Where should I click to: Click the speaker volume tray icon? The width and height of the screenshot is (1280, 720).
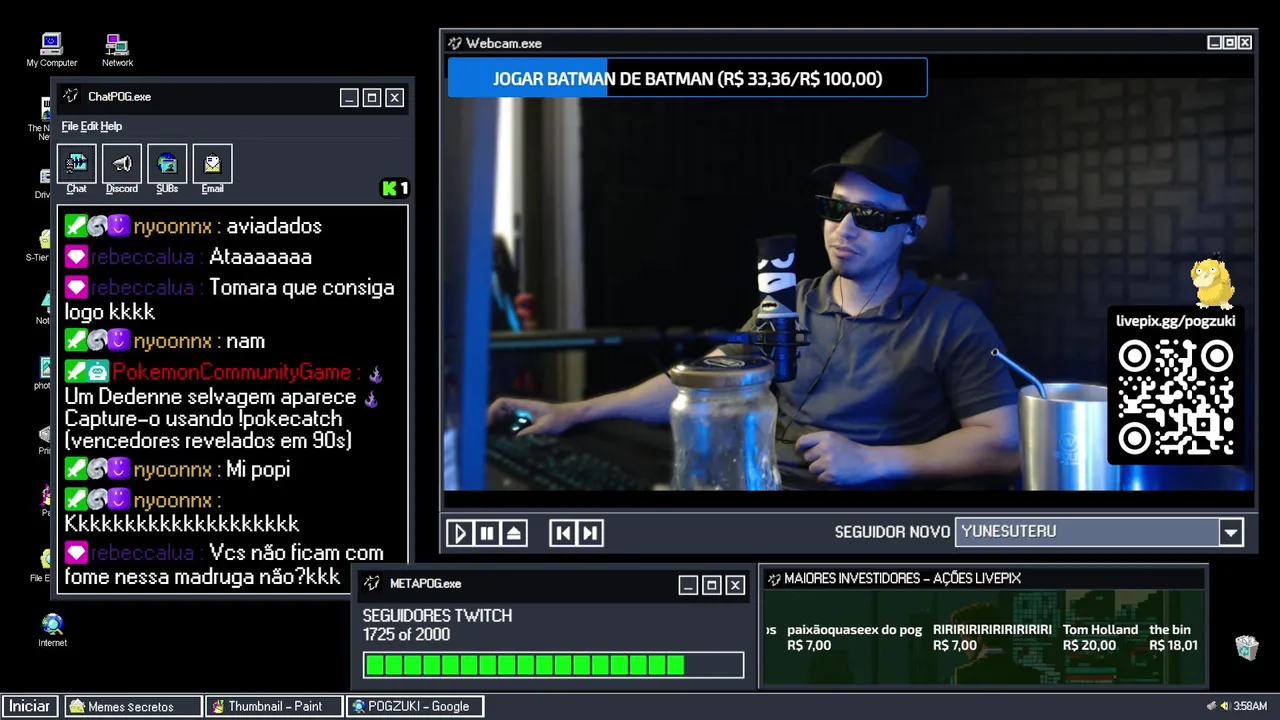tap(1224, 706)
